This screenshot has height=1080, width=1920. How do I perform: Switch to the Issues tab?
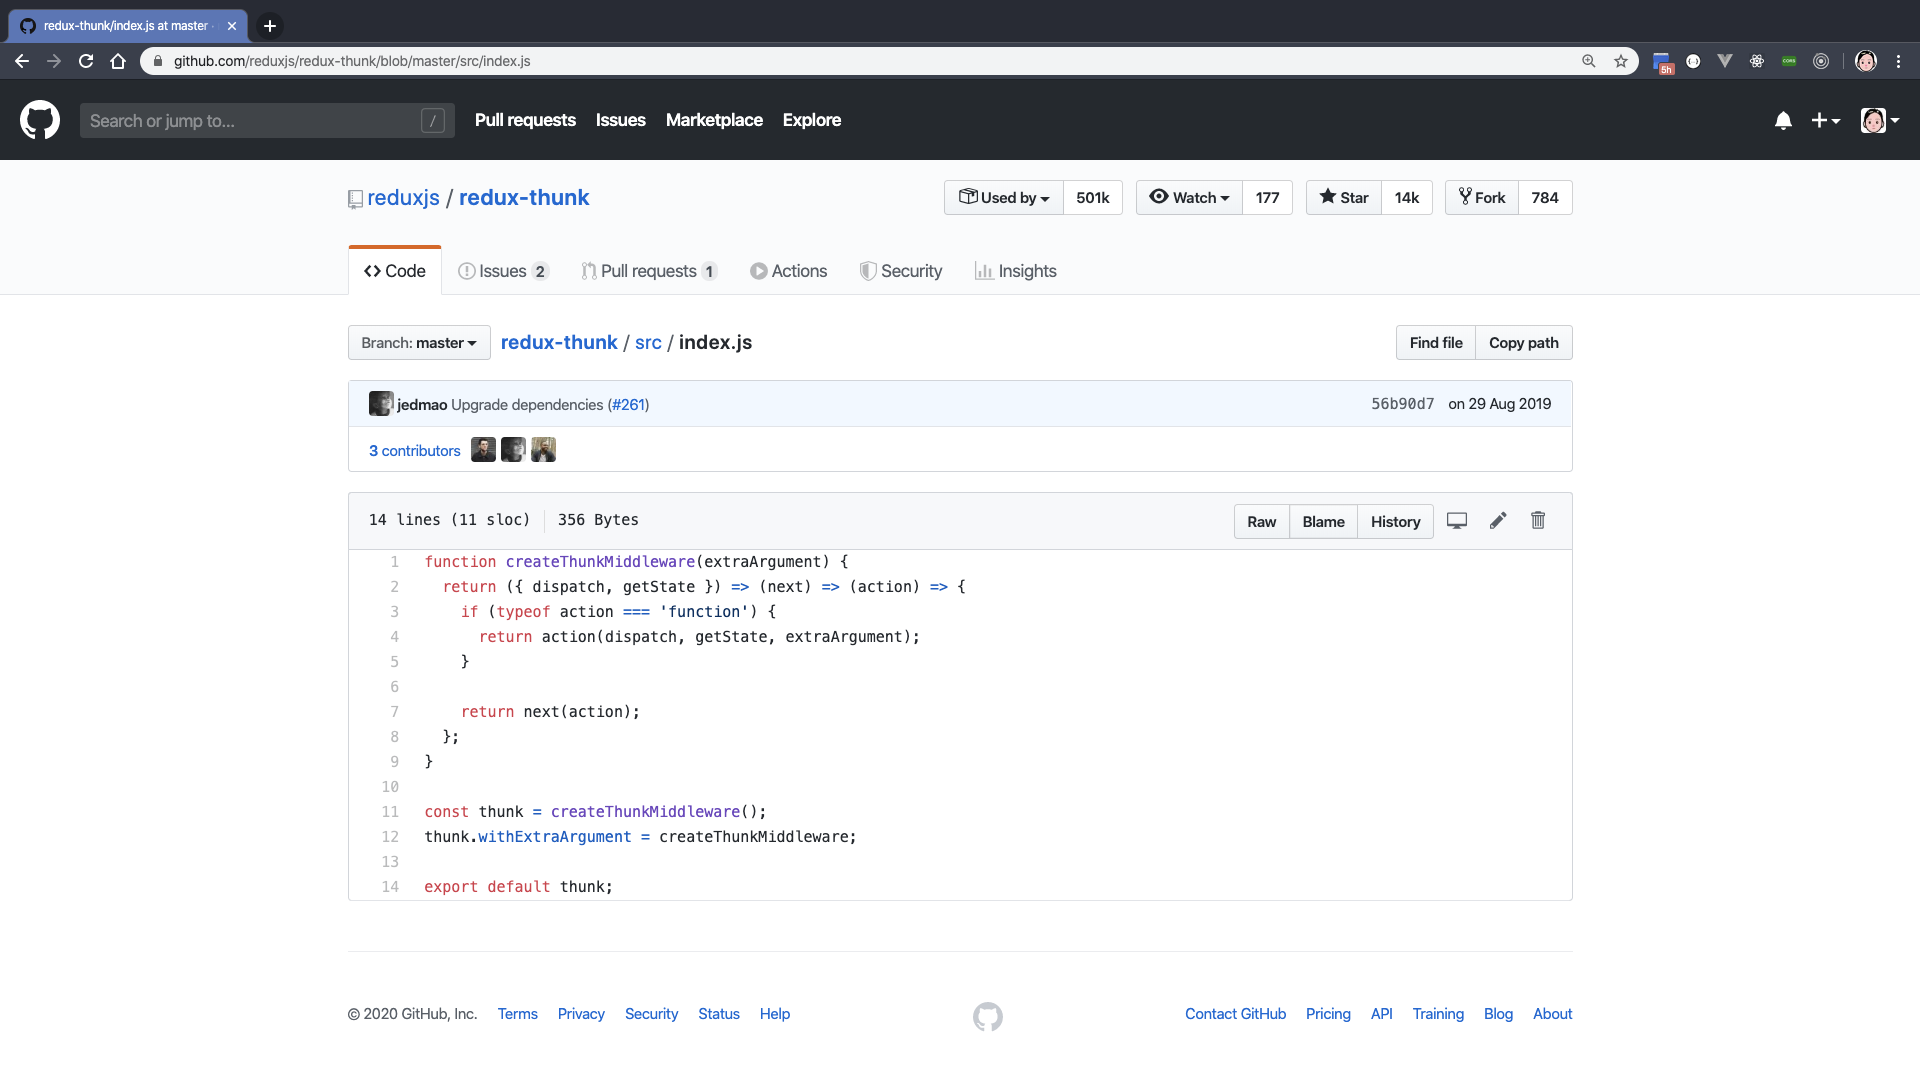click(503, 271)
